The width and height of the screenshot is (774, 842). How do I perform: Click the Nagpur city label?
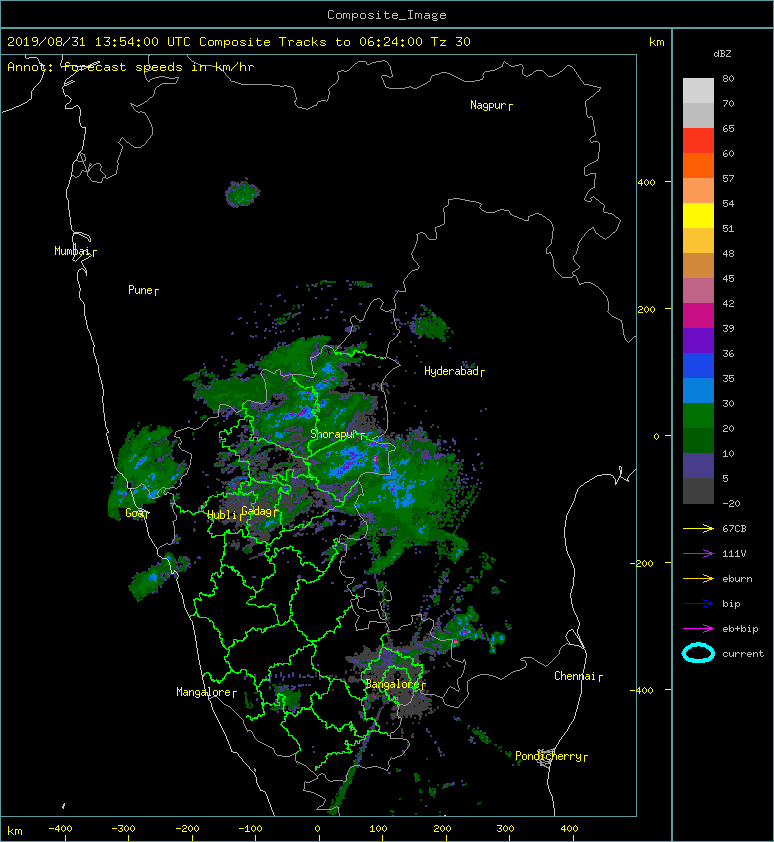(488, 105)
